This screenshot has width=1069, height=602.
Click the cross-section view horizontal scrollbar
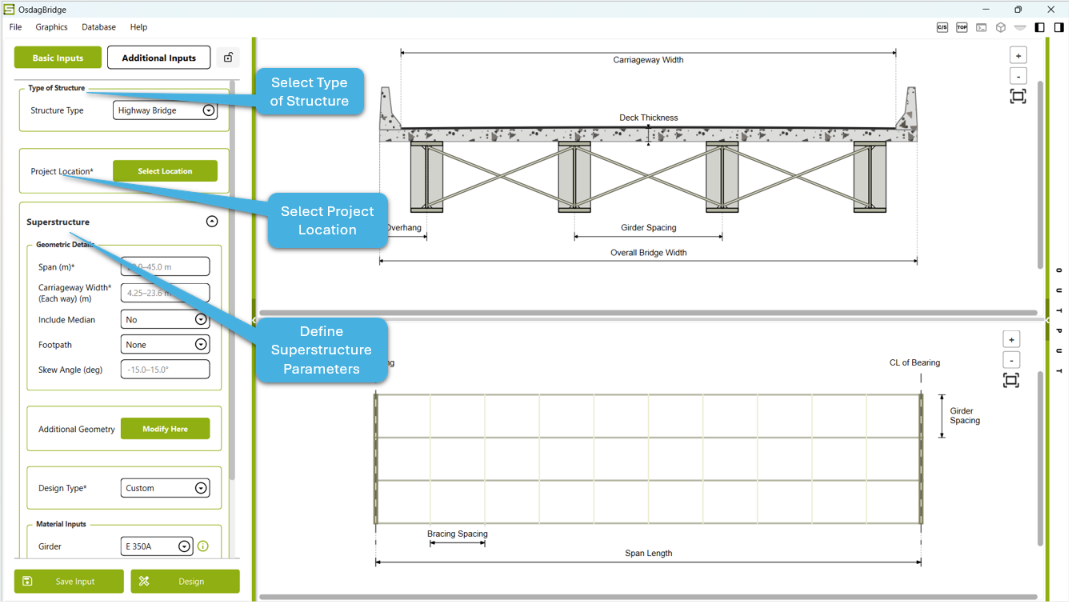coord(648,313)
